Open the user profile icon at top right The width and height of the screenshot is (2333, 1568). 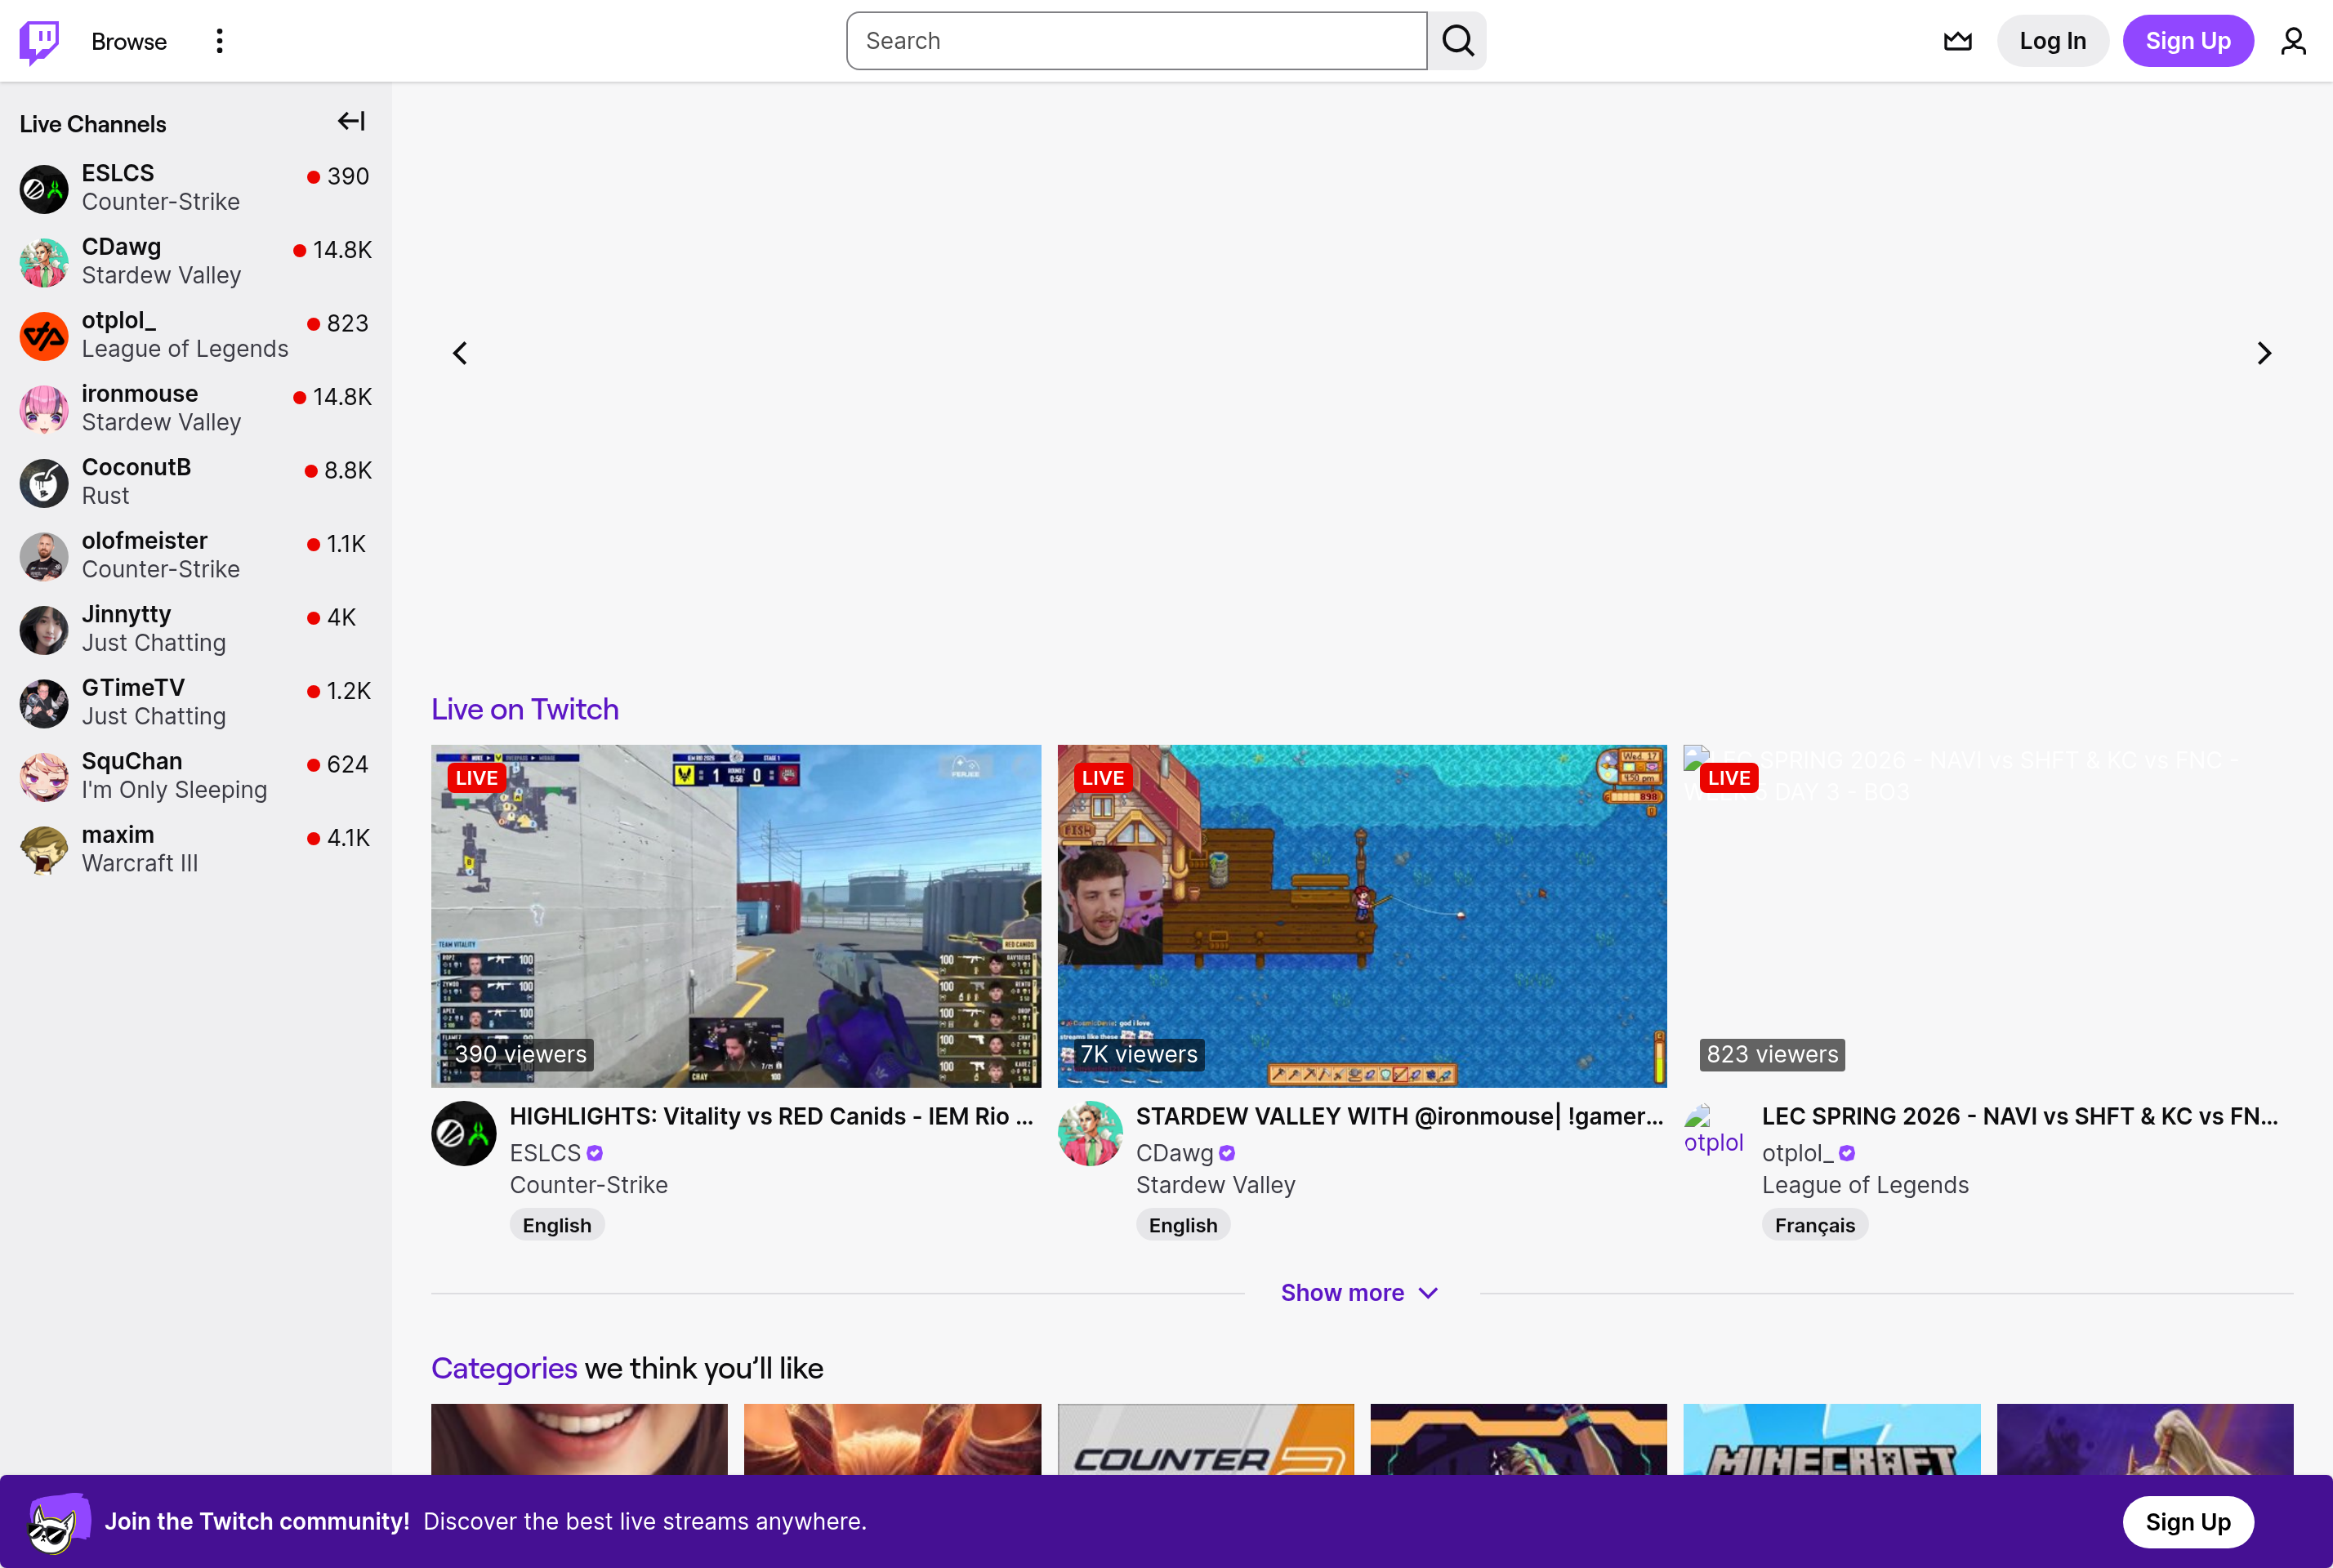(x=2293, y=40)
